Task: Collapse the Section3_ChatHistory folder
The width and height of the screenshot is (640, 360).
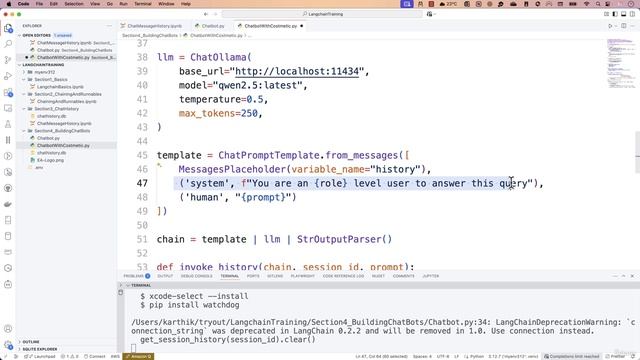Action: [x=56, y=109]
